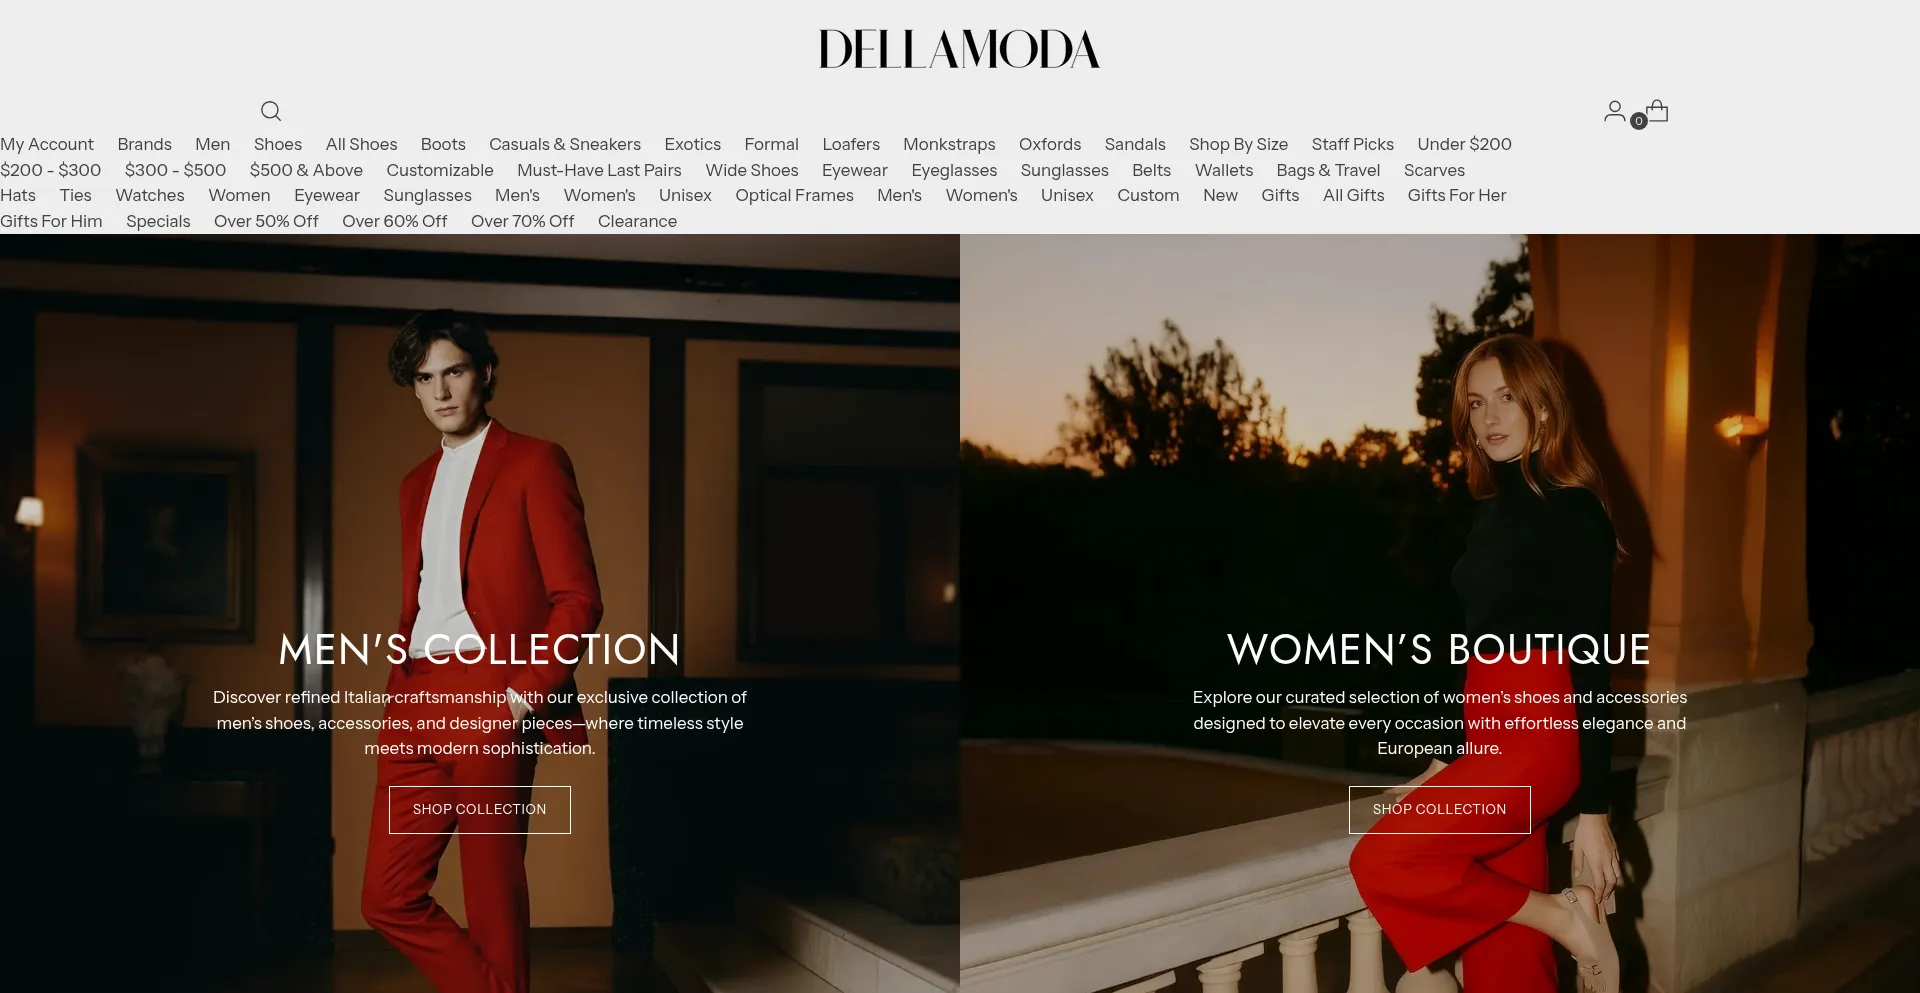
Task: Open the user account icon
Action: (x=1614, y=111)
